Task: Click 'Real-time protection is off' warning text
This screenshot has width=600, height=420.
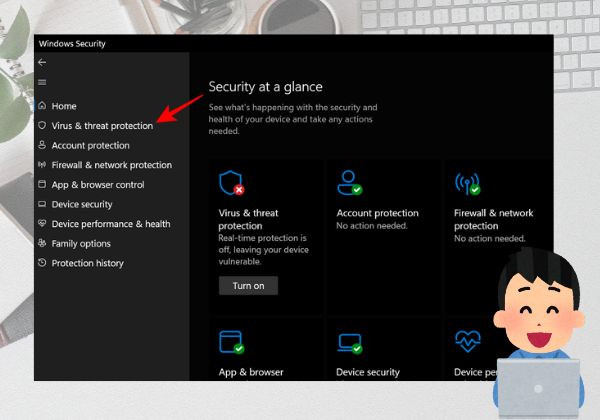Action: tap(264, 250)
